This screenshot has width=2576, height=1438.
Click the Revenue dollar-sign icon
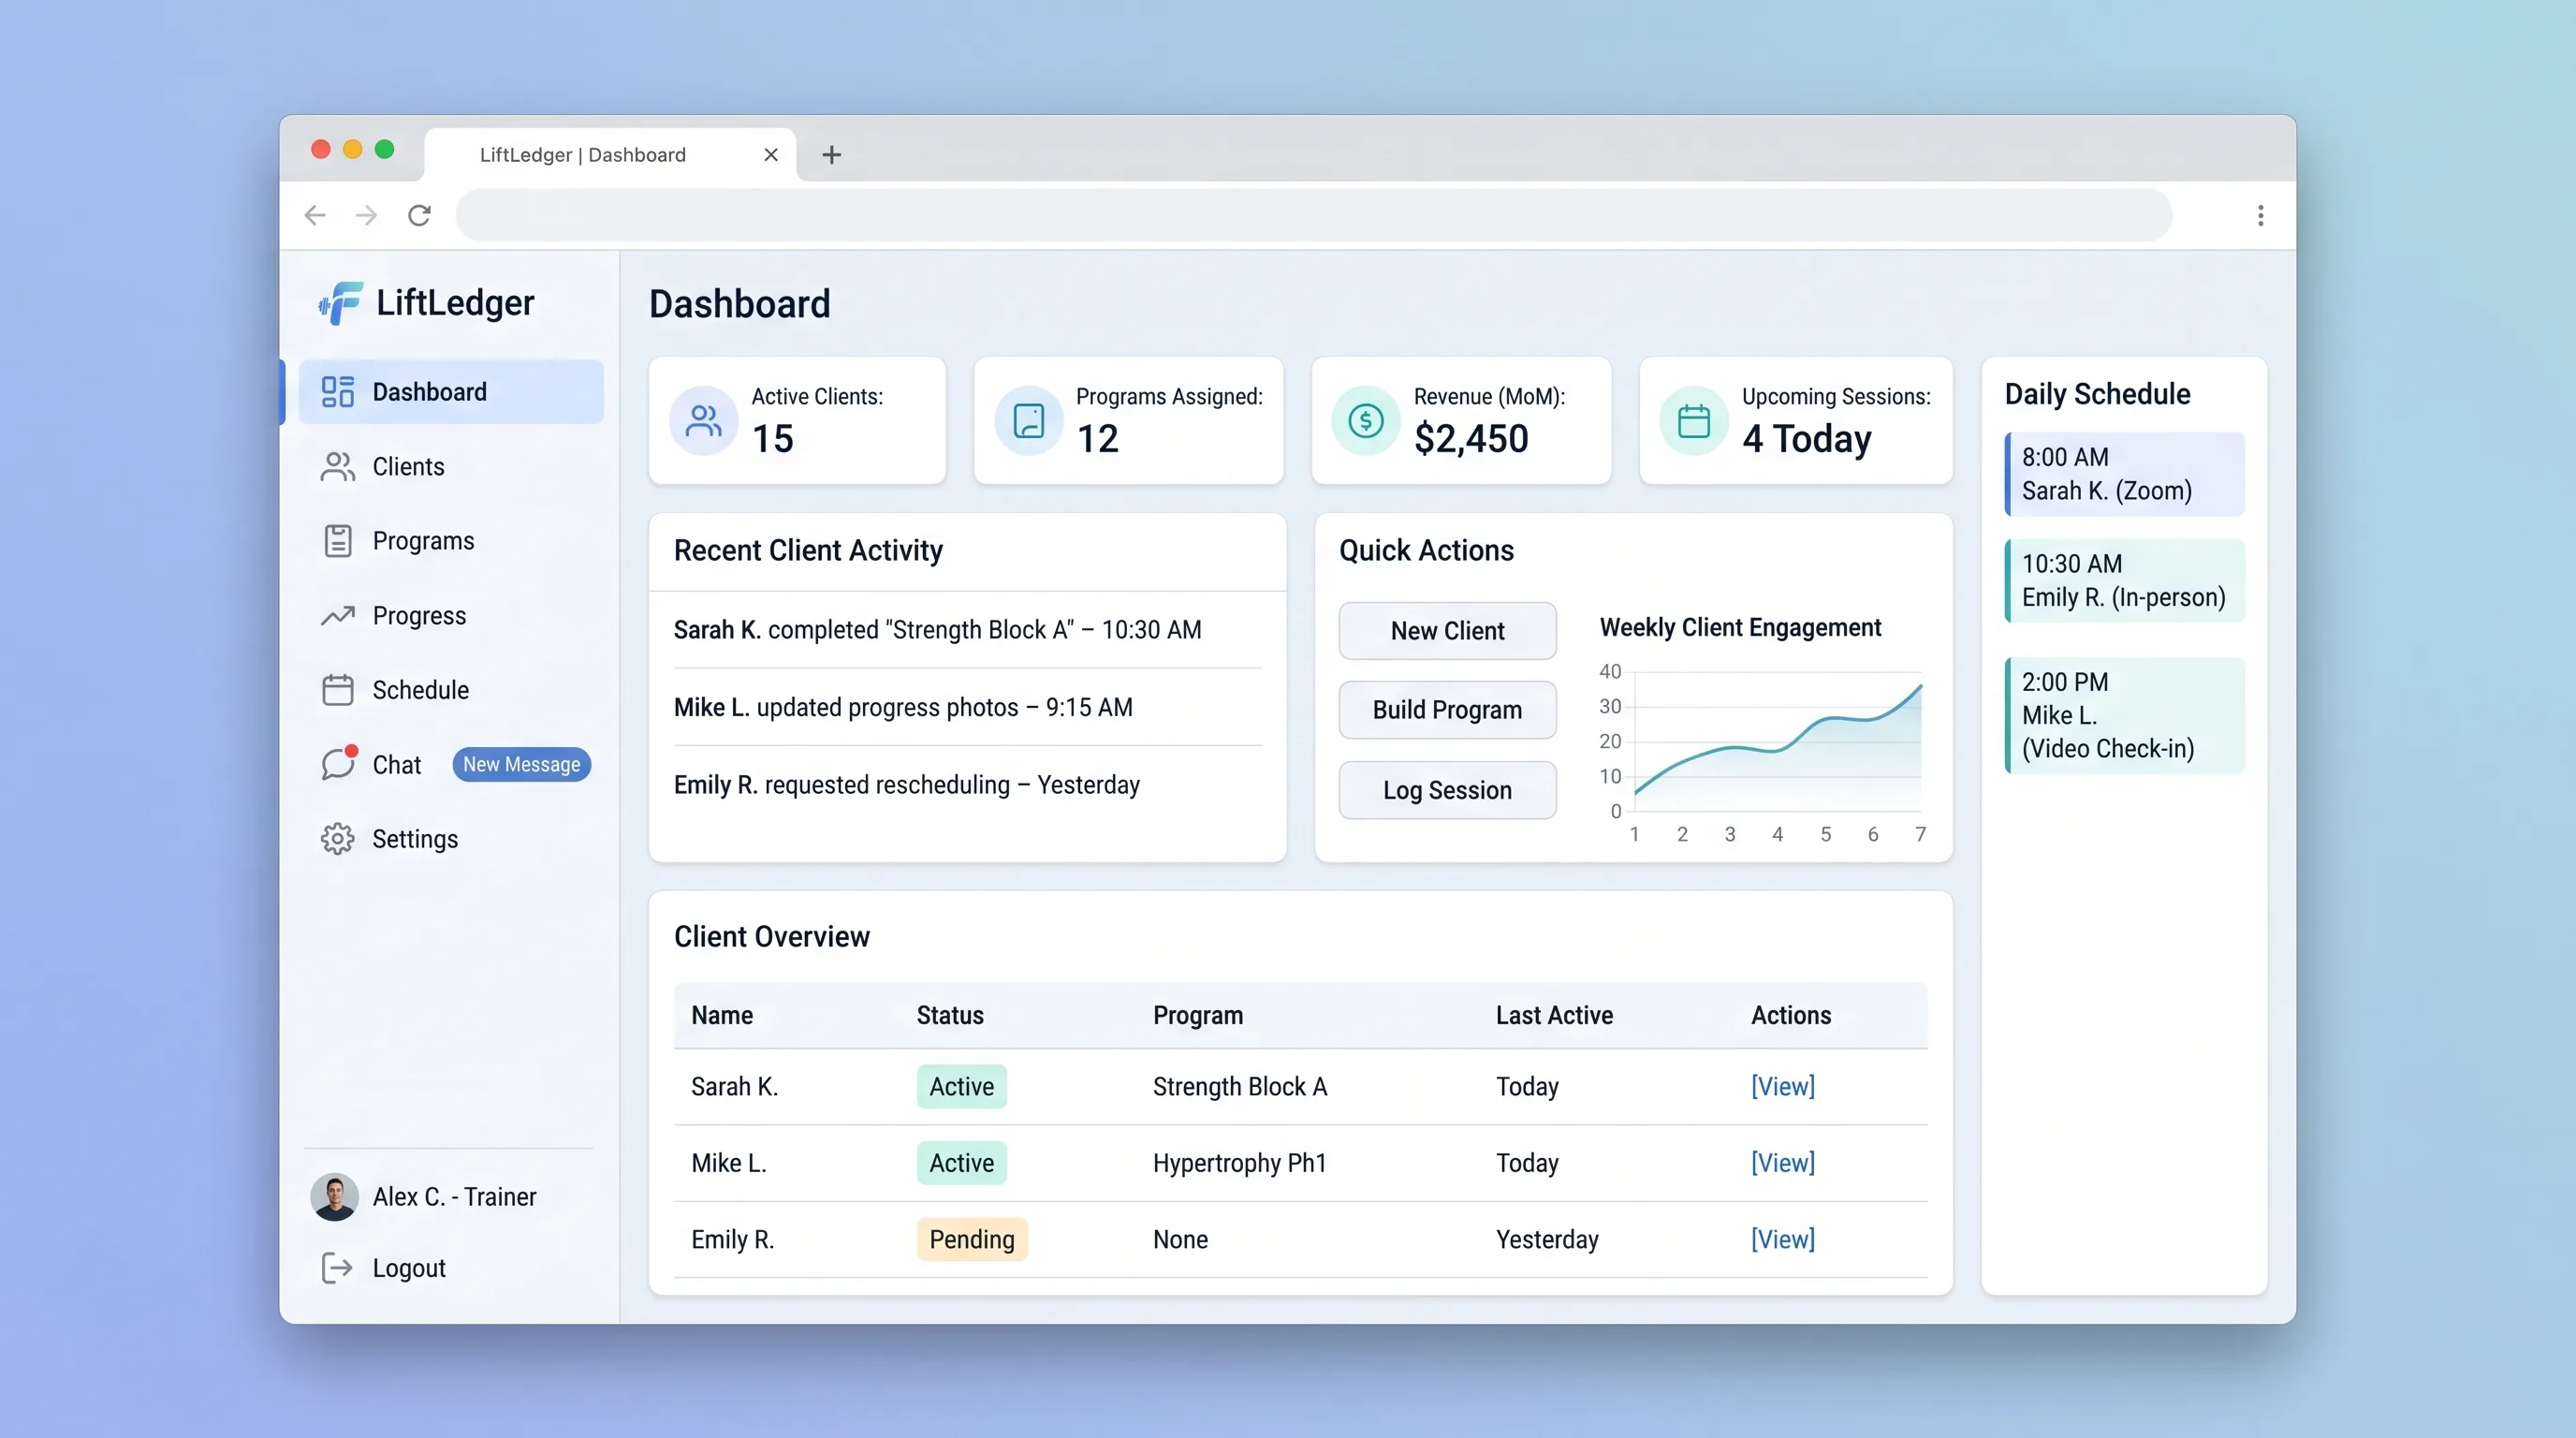coord(1365,421)
